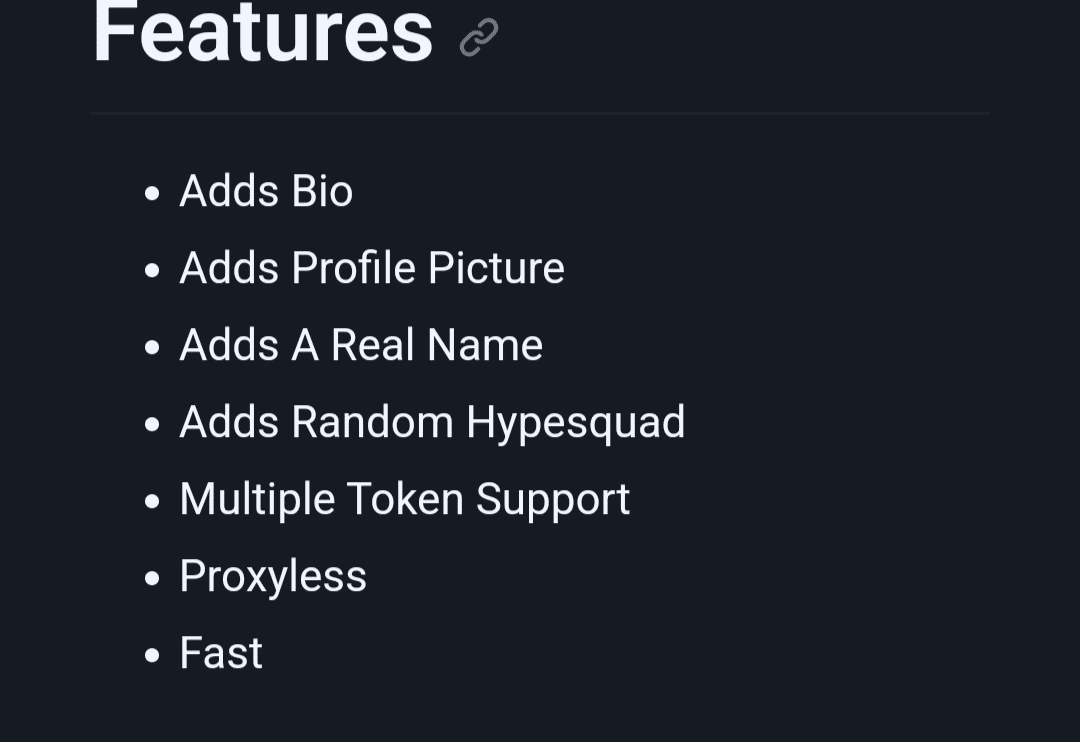This screenshot has height=742, width=1080.
Task: Click the "Multiple Token Support" item
Action: coord(405,499)
